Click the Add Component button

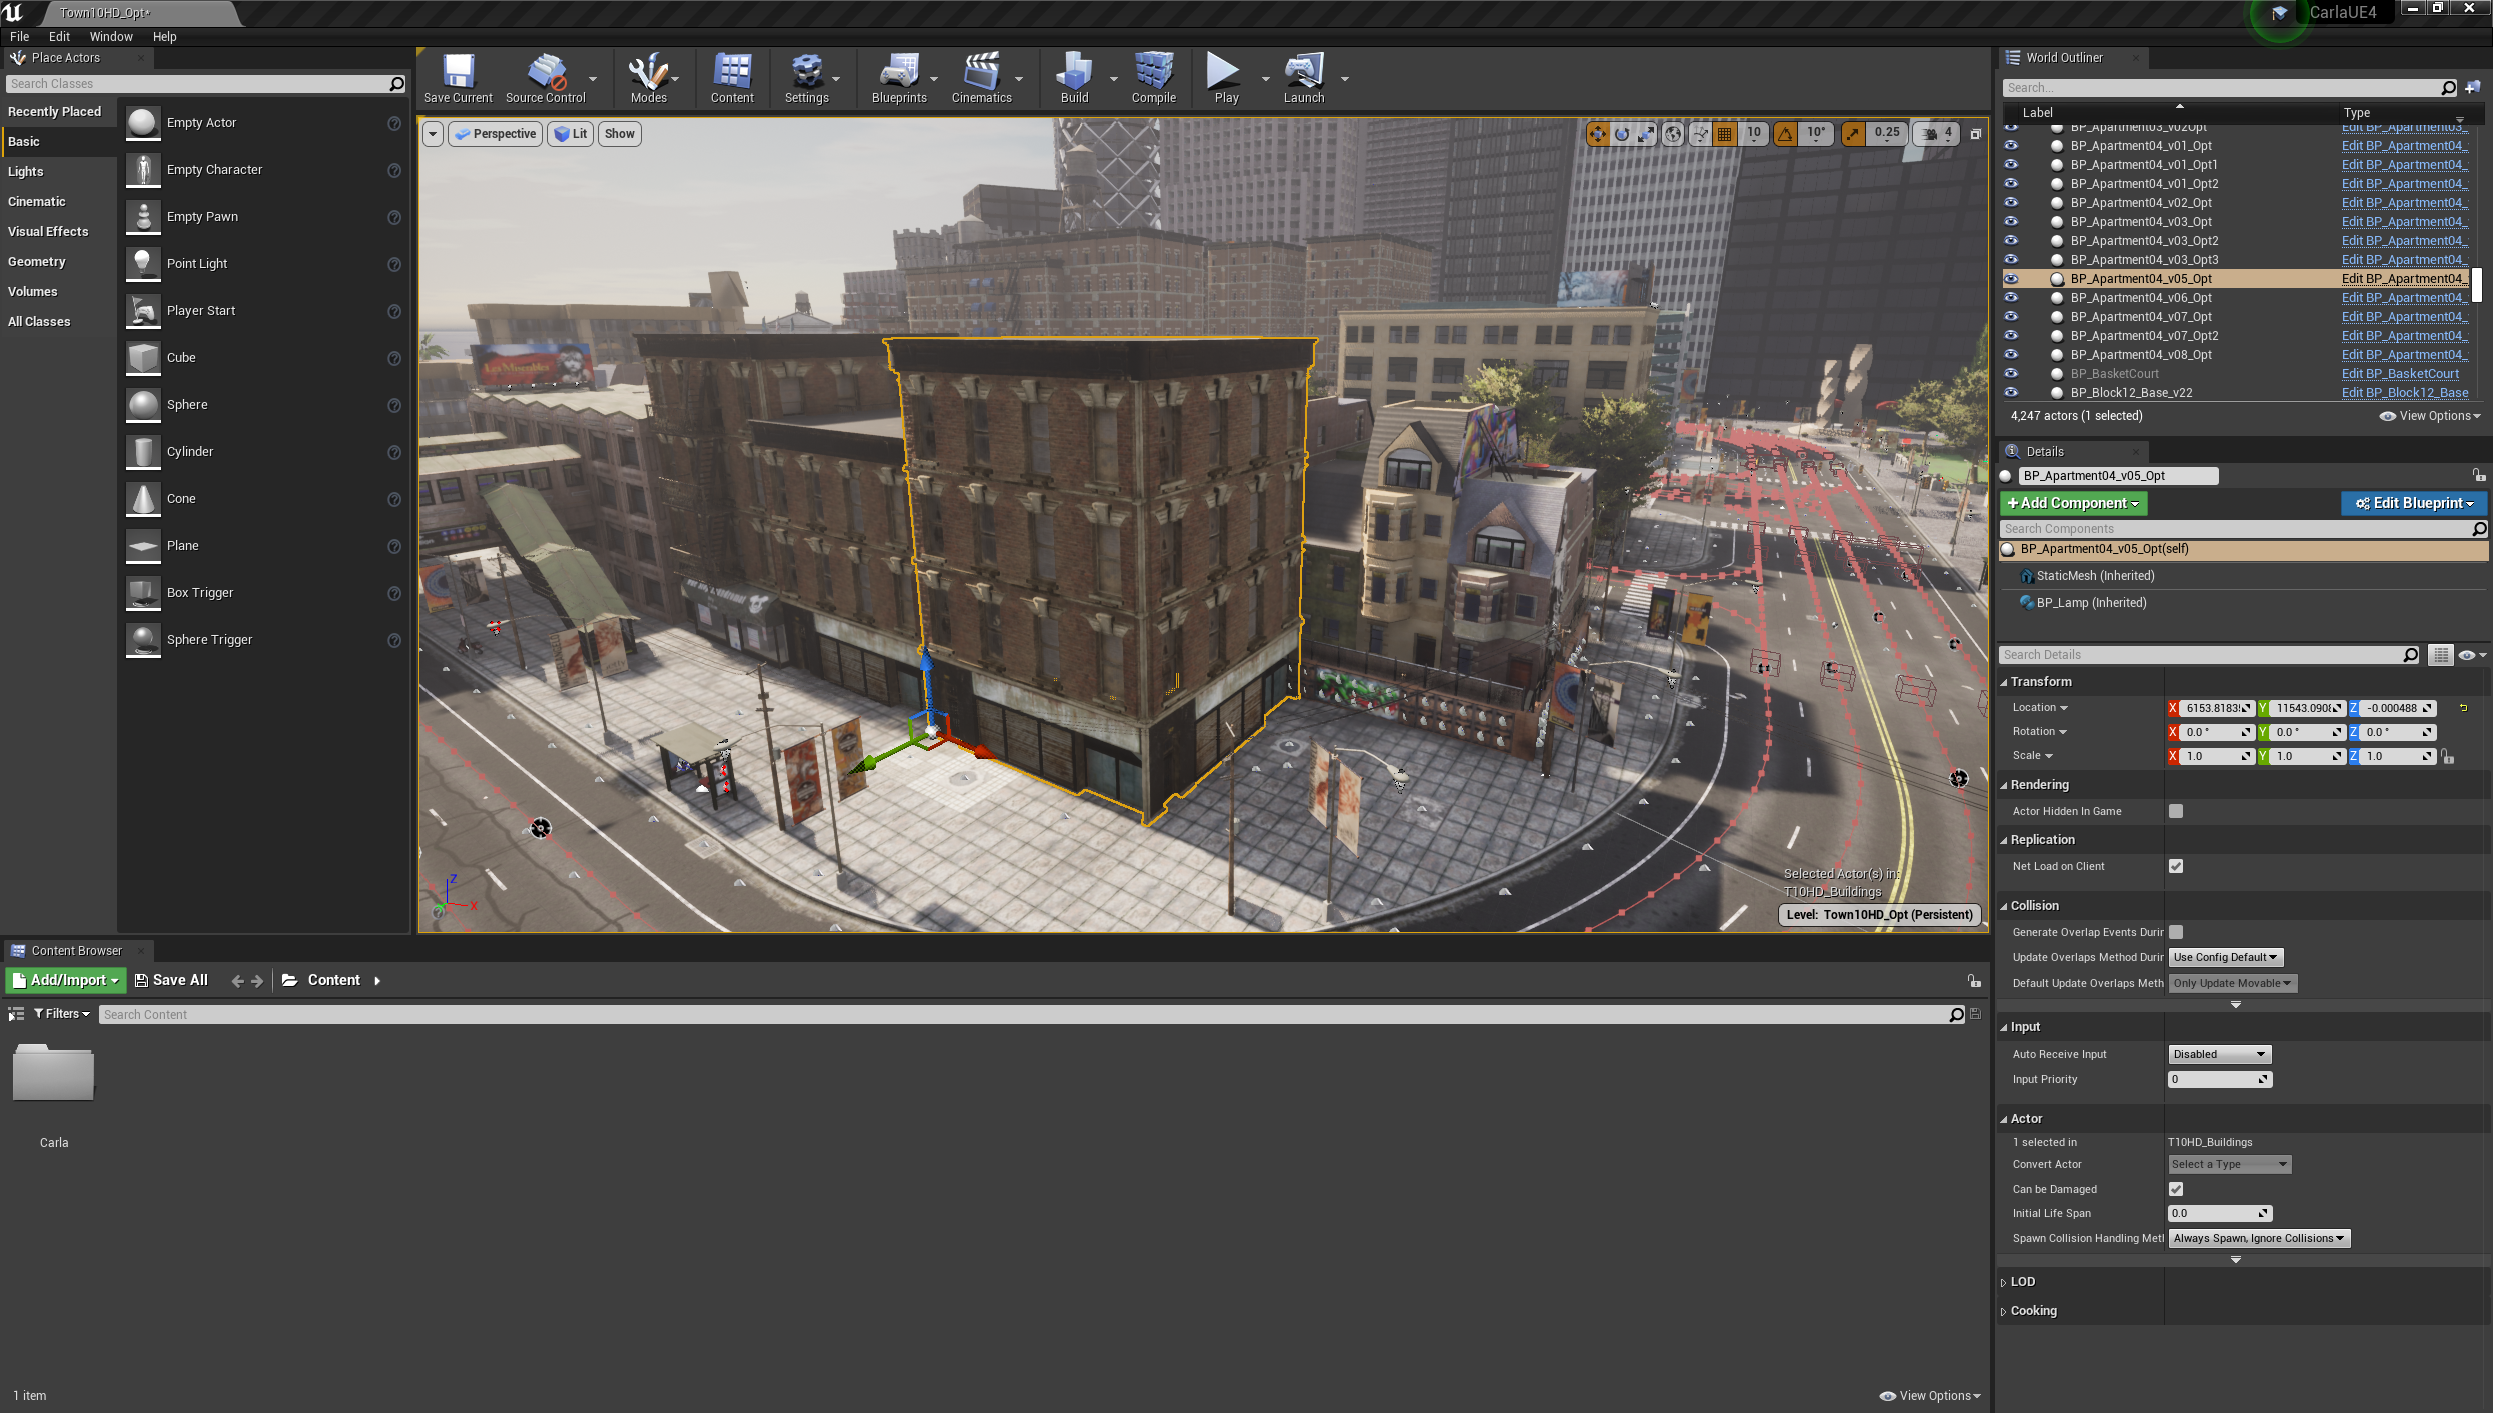2072,503
